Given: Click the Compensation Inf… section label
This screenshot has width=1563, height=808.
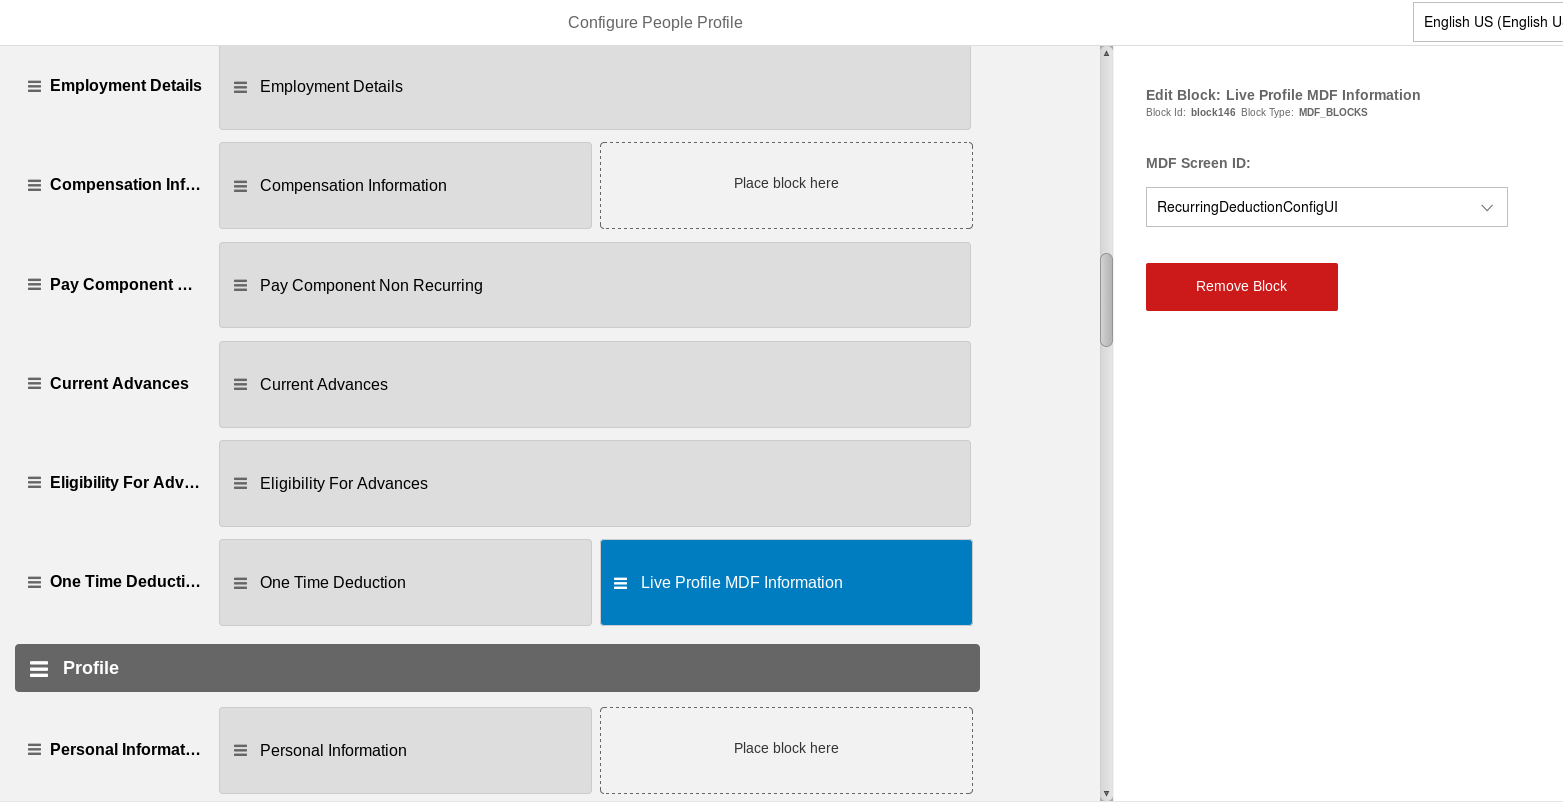Looking at the screenshot, I should click(x=126, y=185).
